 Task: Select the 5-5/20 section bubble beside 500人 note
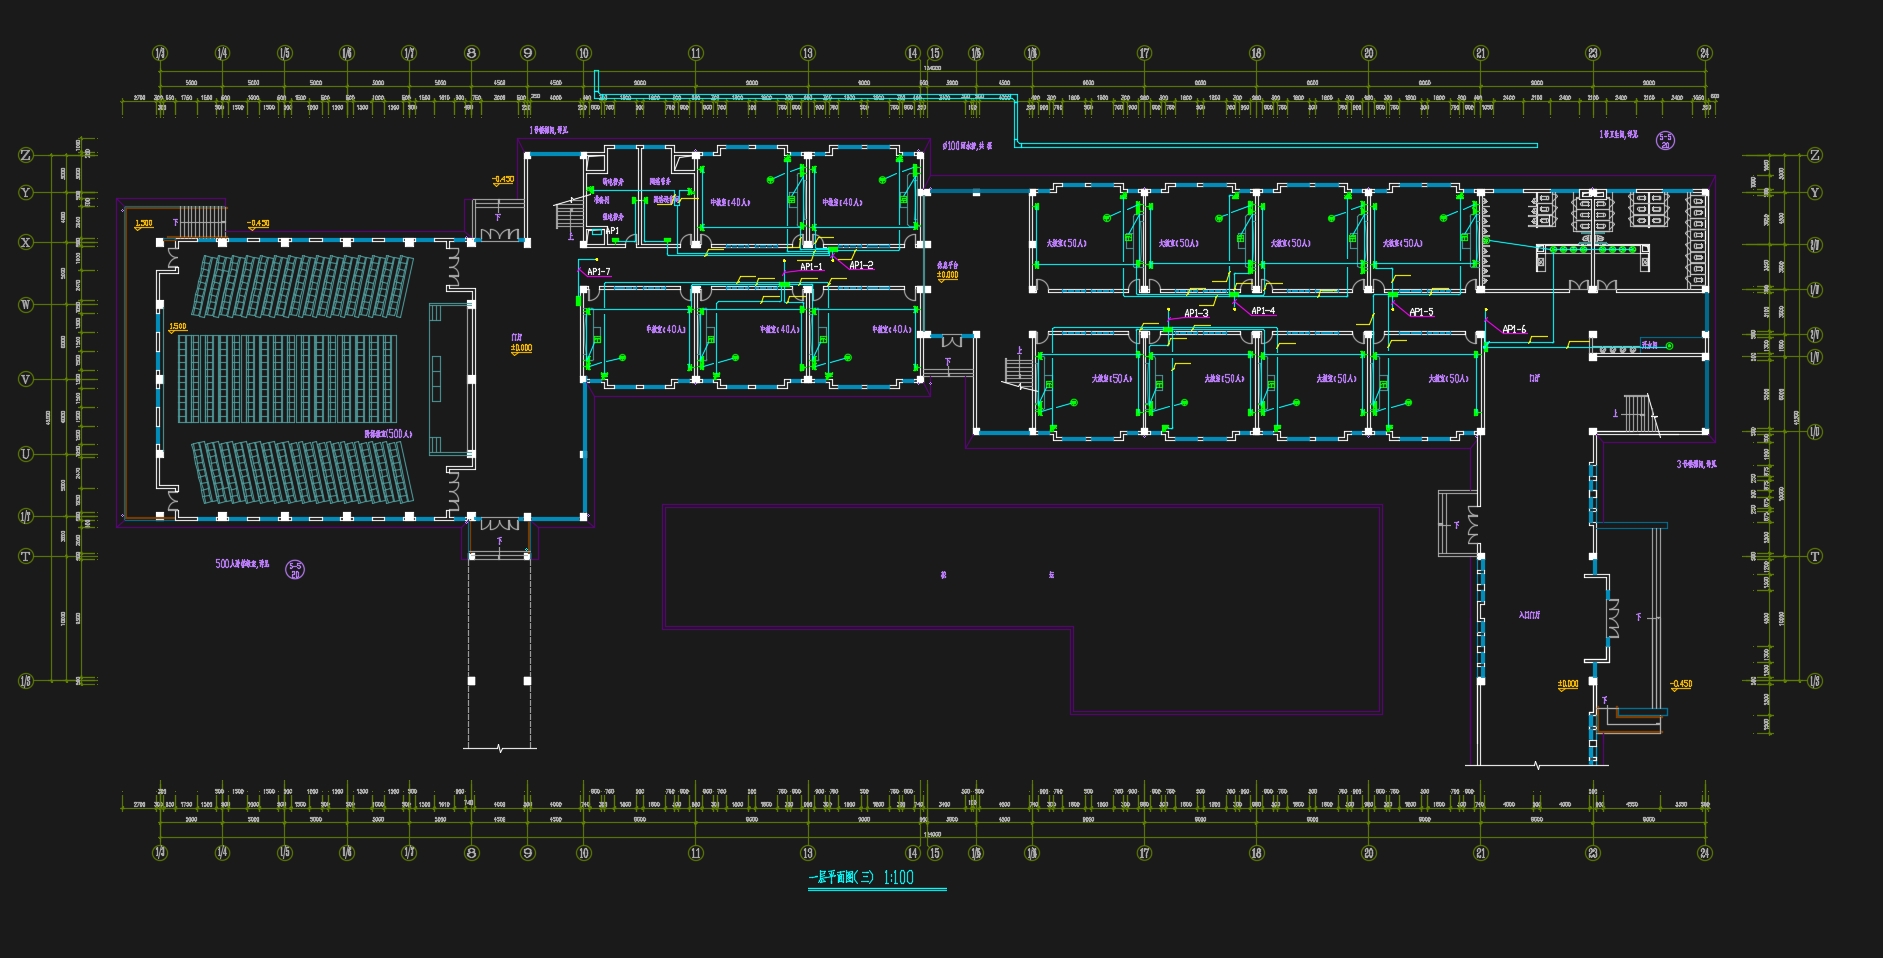295,570
